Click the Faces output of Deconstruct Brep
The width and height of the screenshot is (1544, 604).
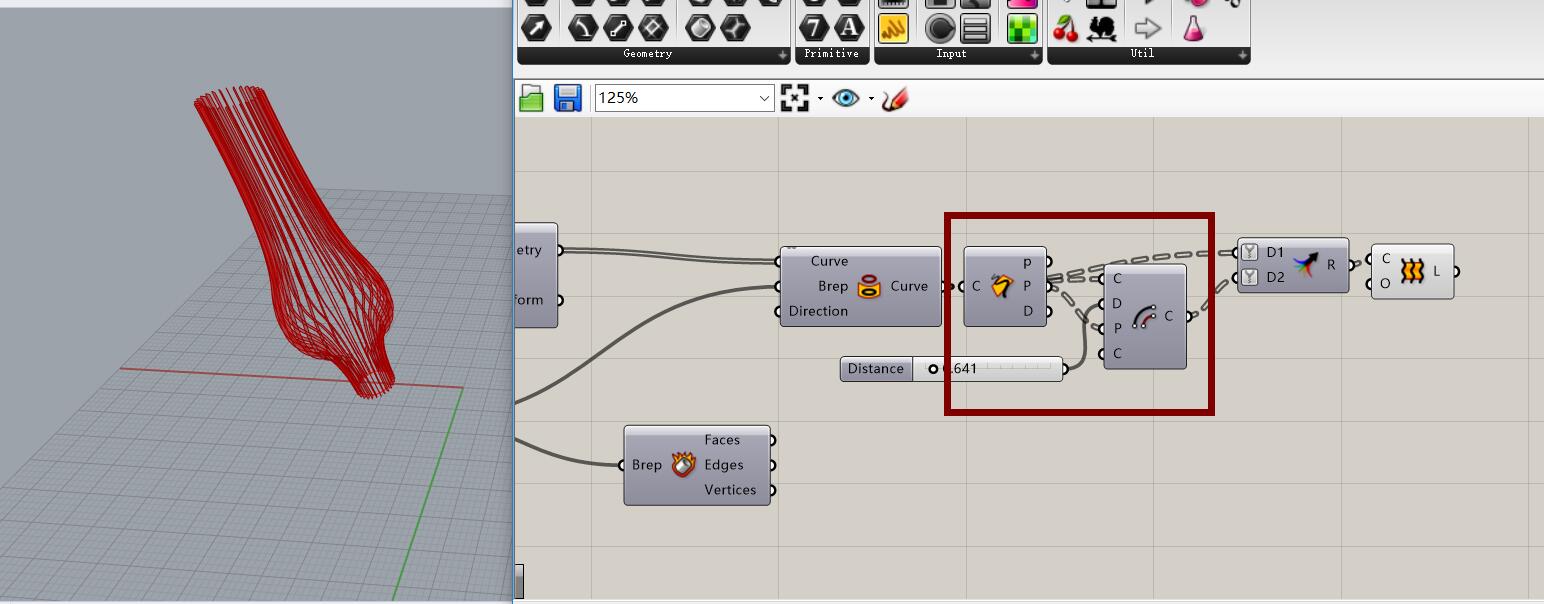[x=722, y=440]
